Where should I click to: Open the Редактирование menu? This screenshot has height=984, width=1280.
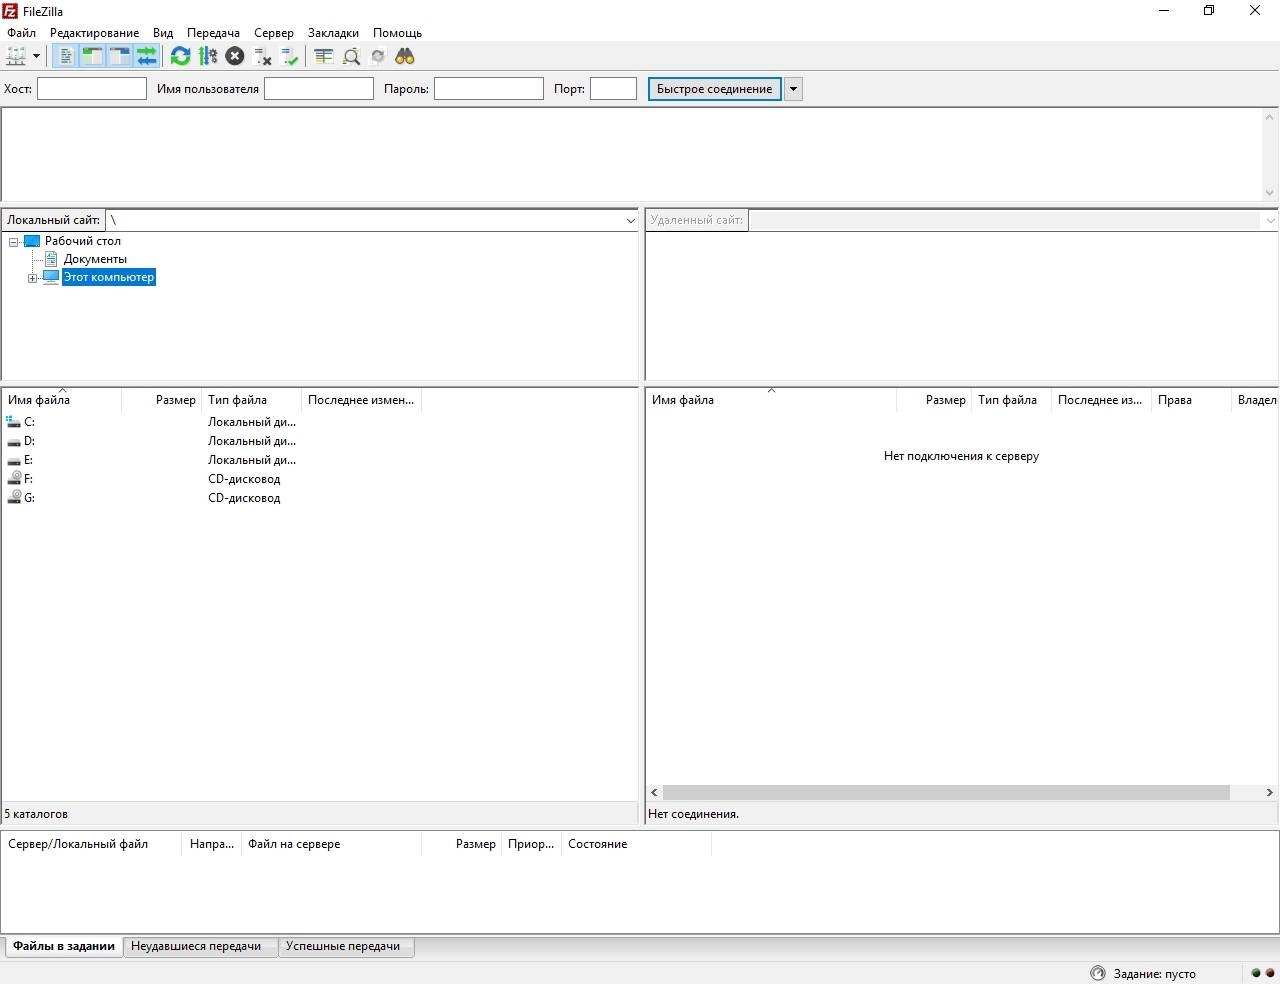[95, 33]
